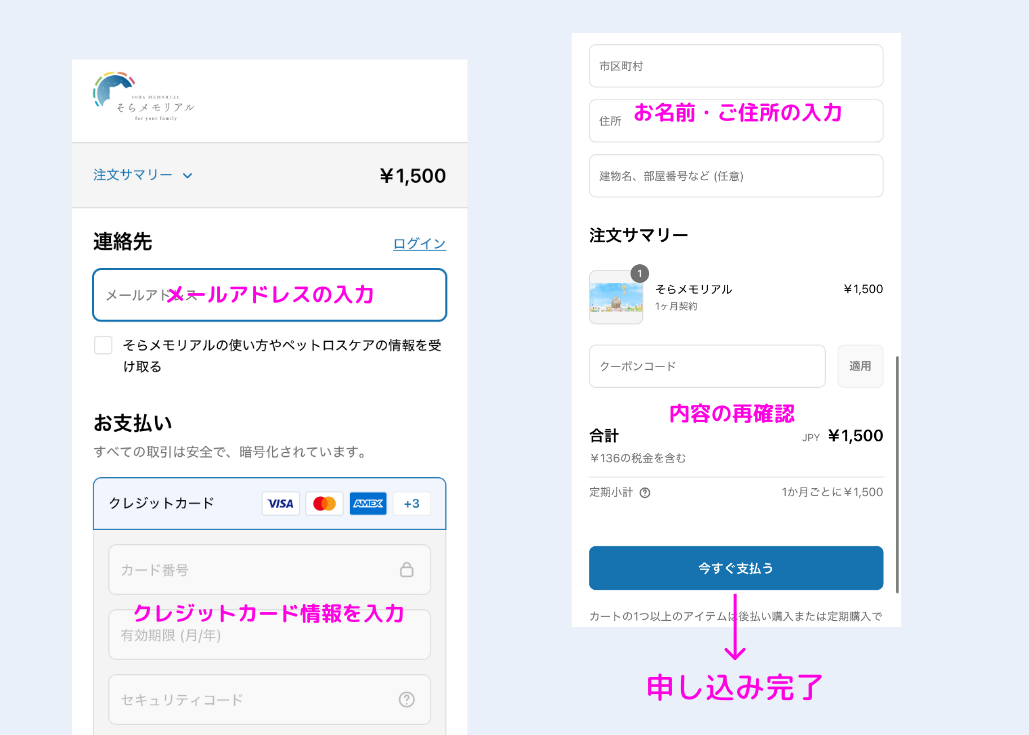Click the Mastercard icon
This screenshot has width=1029, height=735.
[324, 503]
